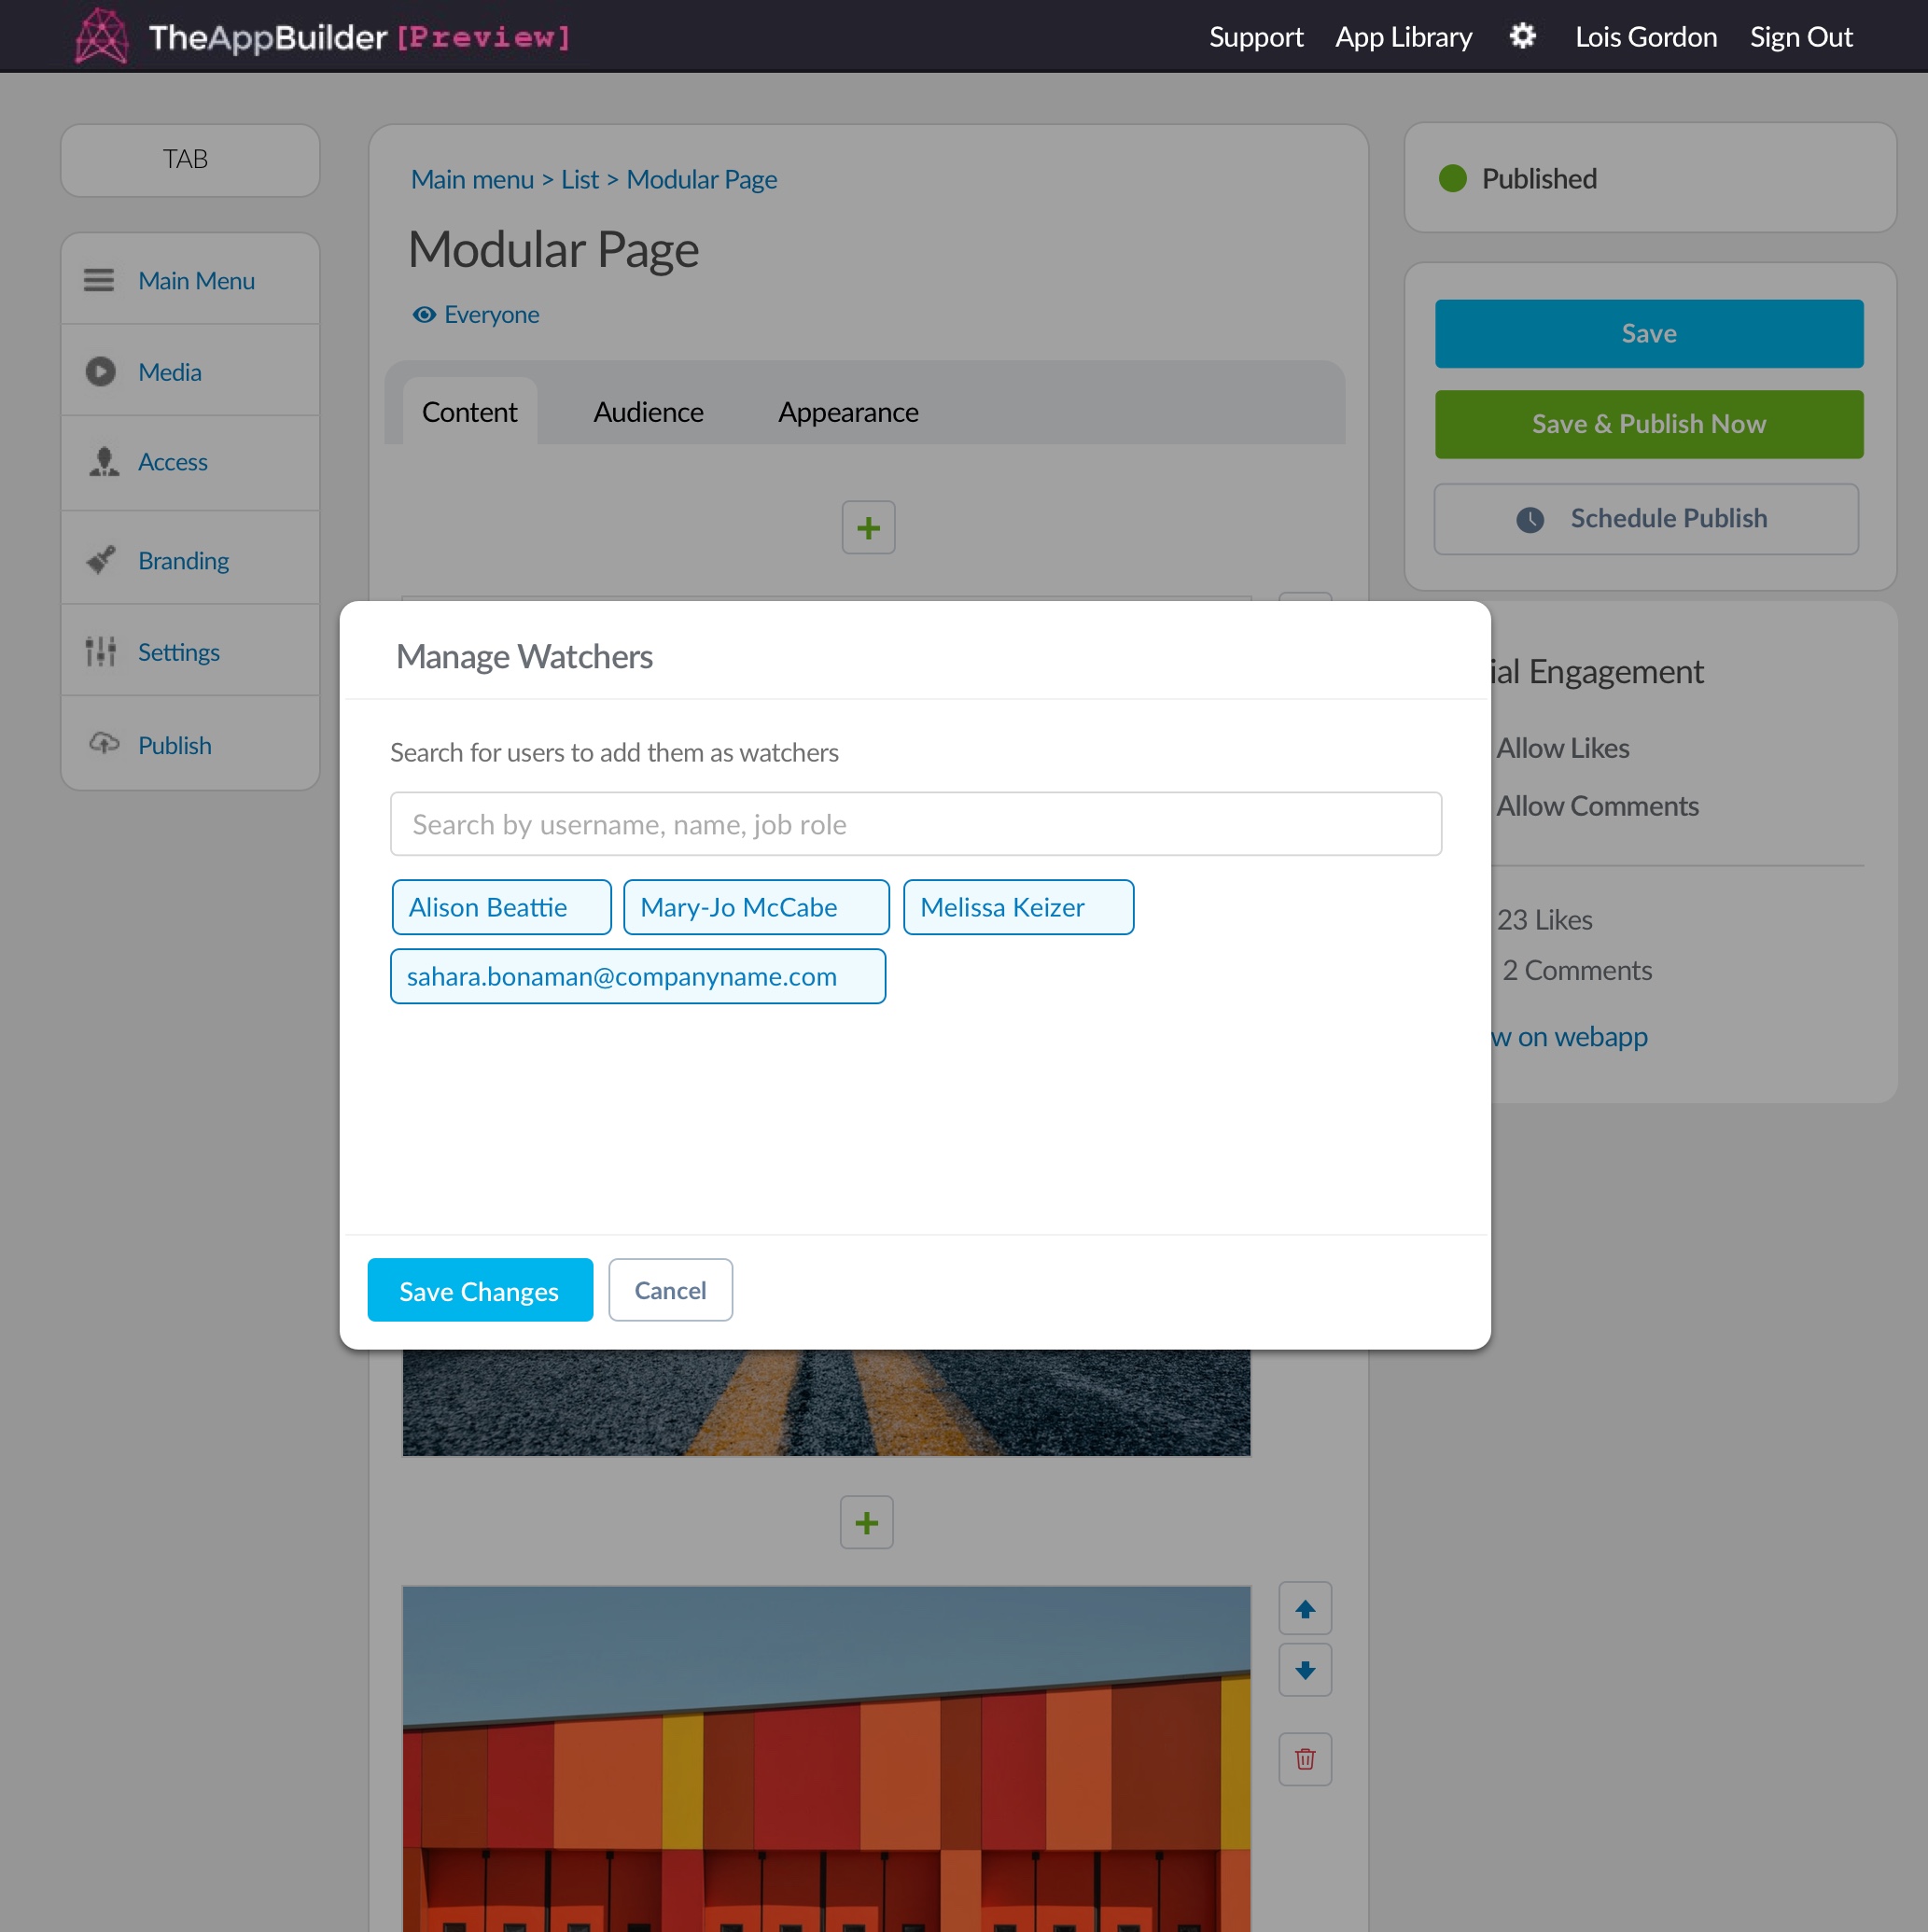The height and width of the screenshot is (1932, 1928).
Task: Click Save Changes button
Action: pyautogui.click(x=481, y=1289)
